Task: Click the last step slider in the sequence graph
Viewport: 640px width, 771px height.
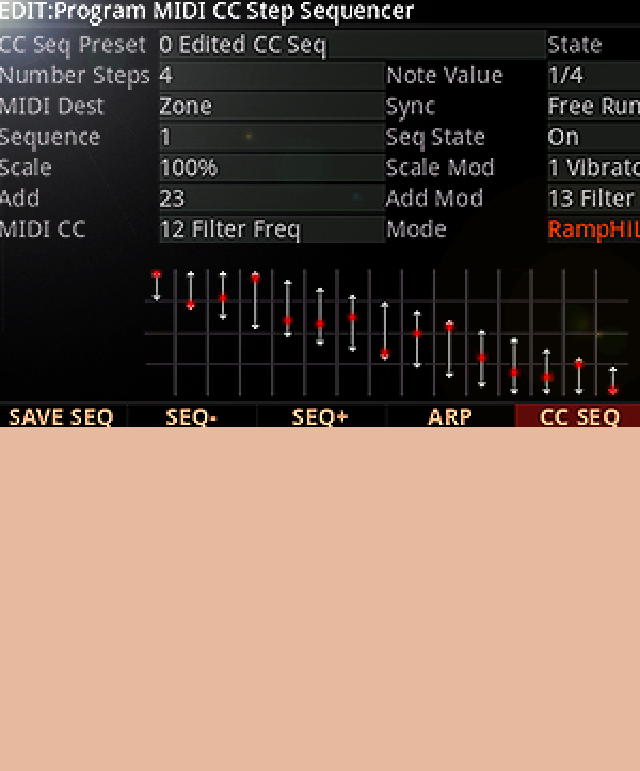Action: [x=613, y=381]
